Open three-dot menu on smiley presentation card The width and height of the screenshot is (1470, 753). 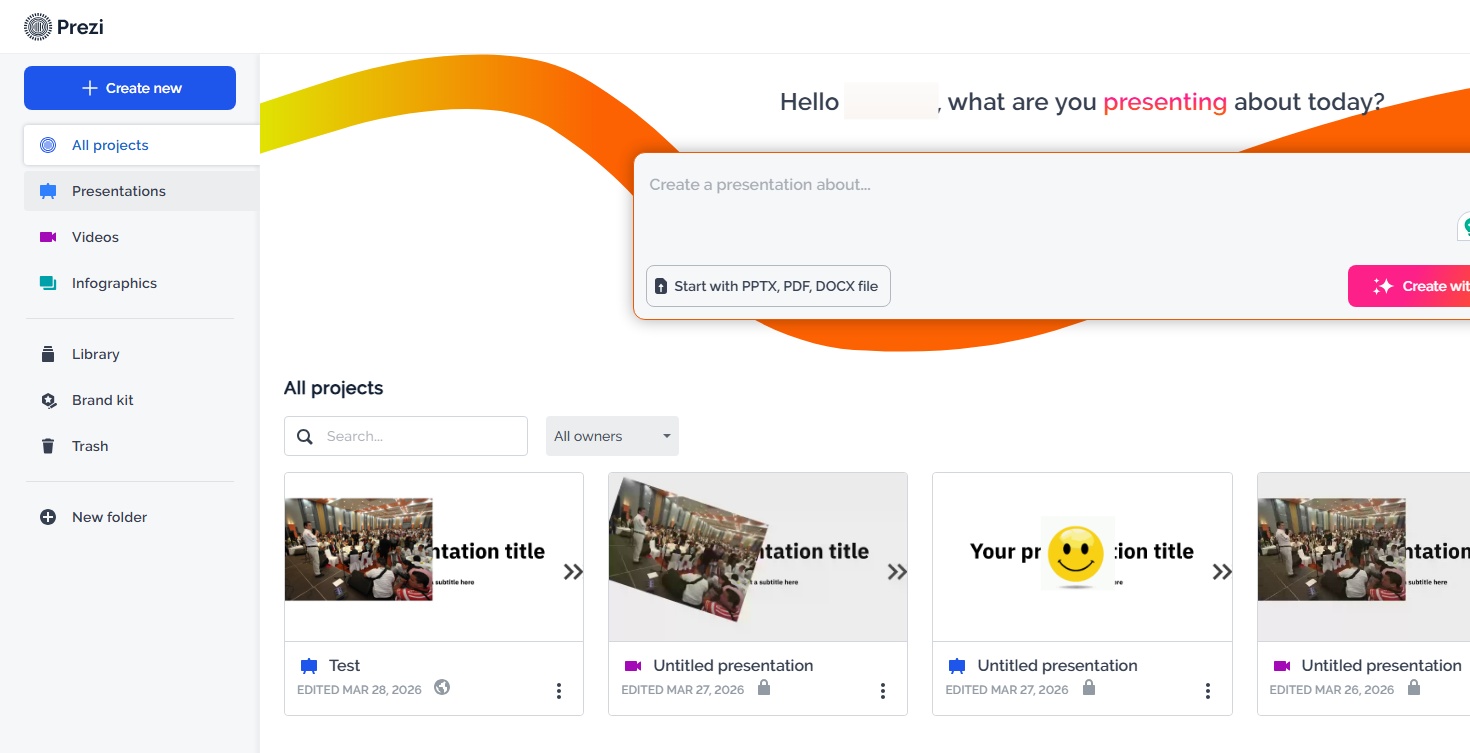[x=1208, y=691]
